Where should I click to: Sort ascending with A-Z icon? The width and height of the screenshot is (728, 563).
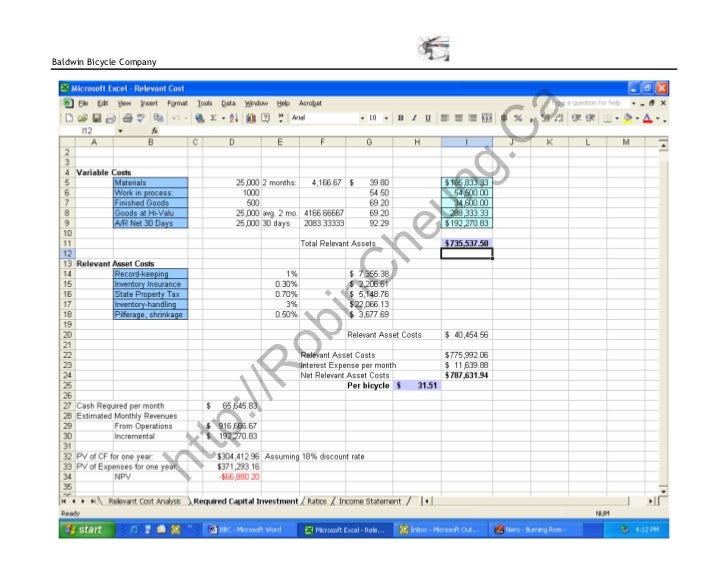click(x=234, y=118)
